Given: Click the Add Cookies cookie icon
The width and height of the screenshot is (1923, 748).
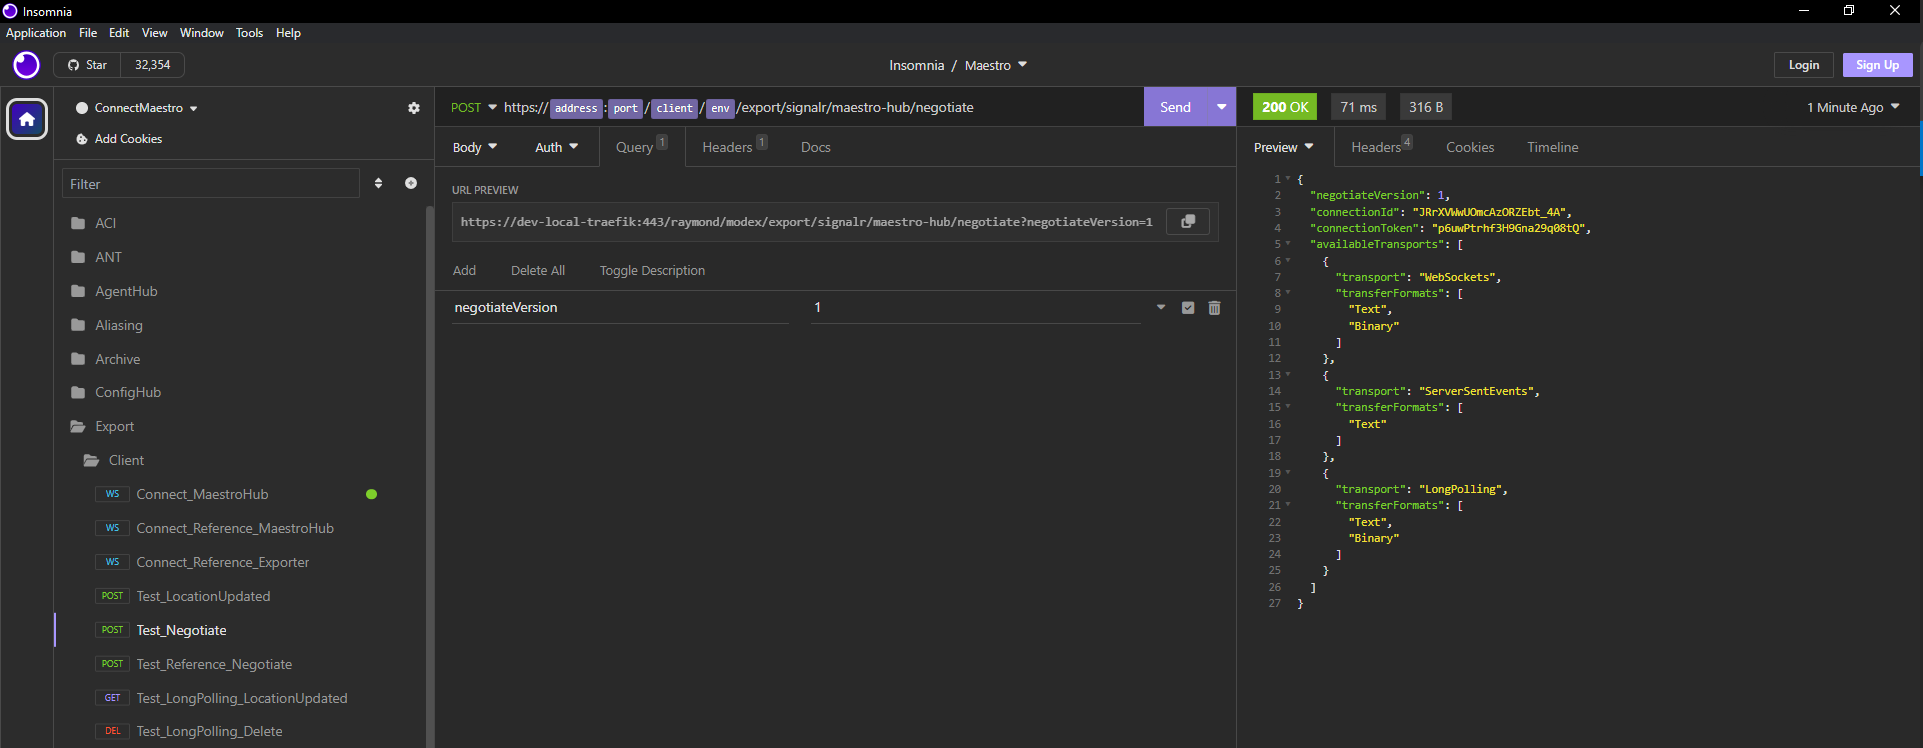Looking at the screenshot, I should [82, 139].
